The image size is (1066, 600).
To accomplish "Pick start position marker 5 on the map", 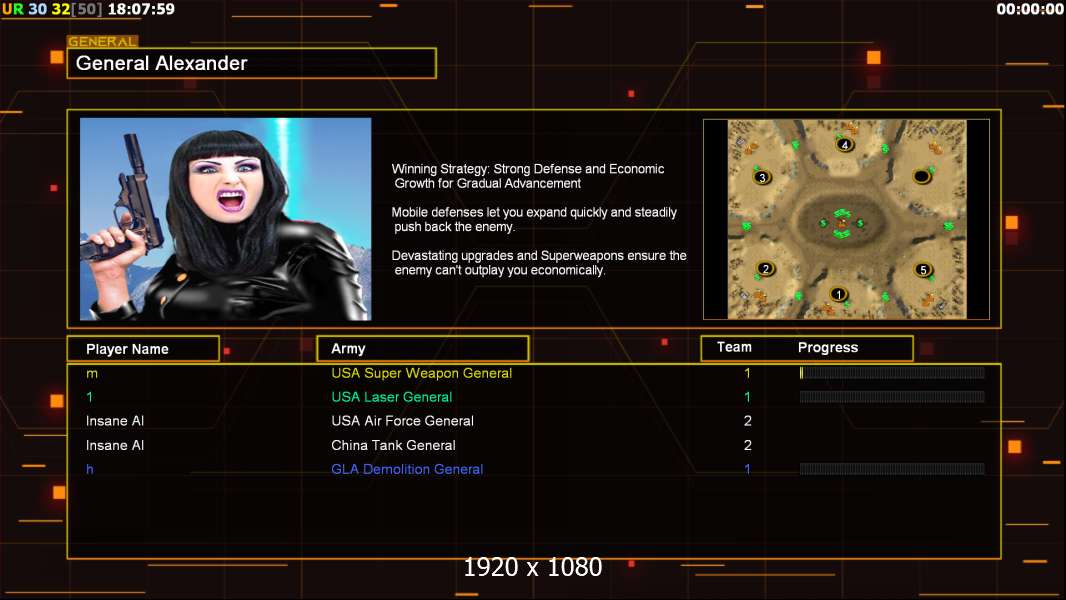I will tap(923, 270).
